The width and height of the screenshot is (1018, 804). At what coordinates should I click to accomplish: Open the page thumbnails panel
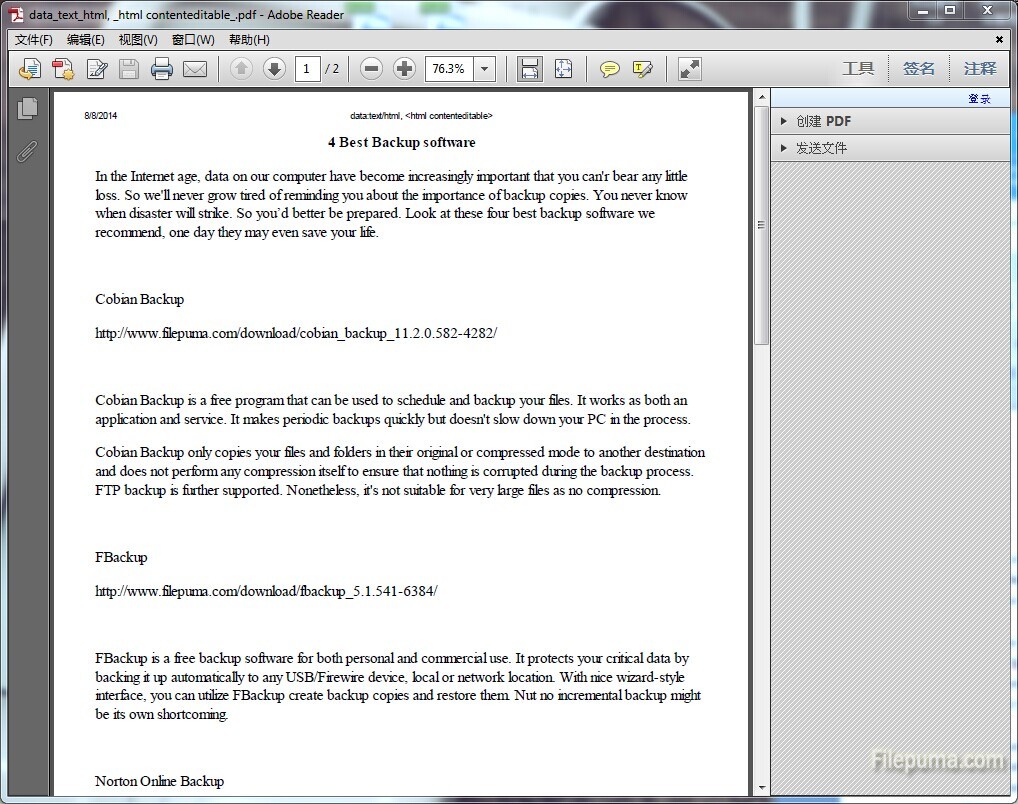pos(28,109)
